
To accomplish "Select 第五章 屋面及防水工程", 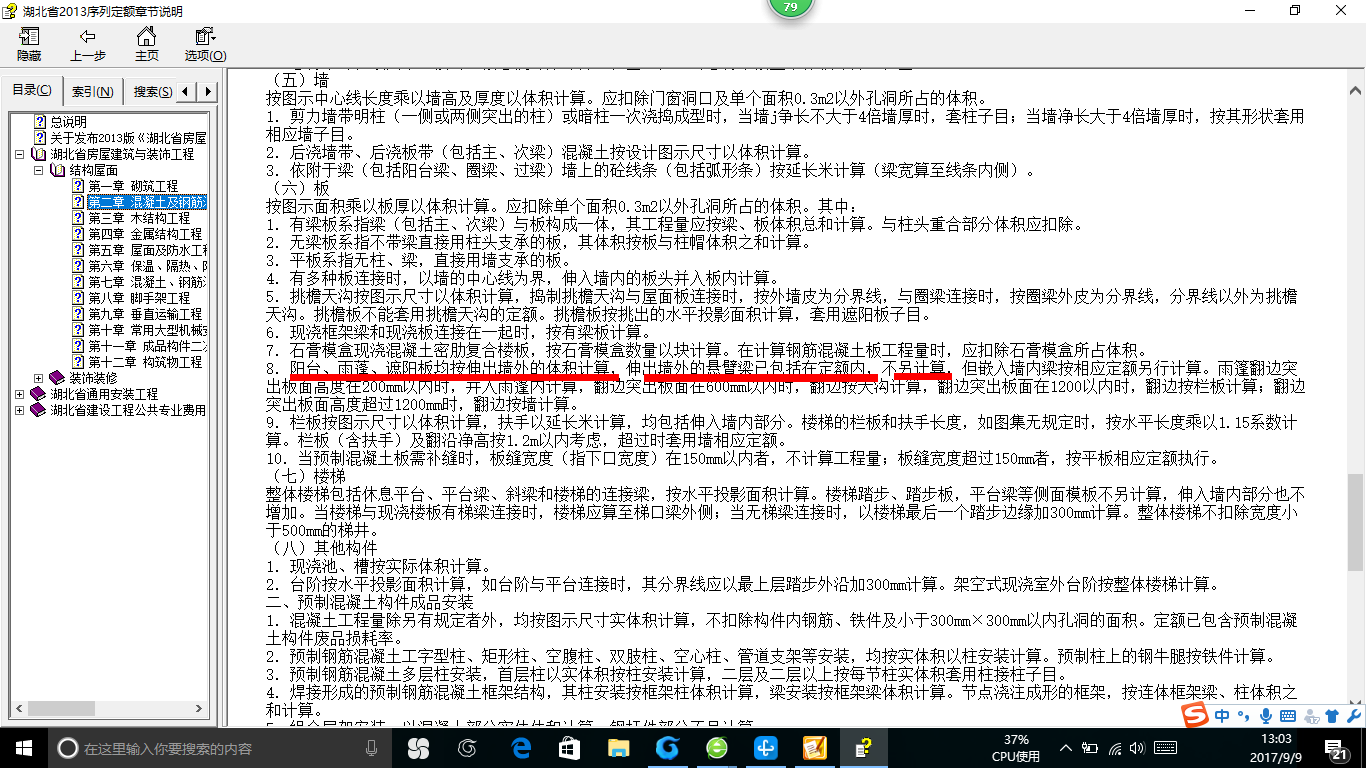I will [x=147, y=250].
